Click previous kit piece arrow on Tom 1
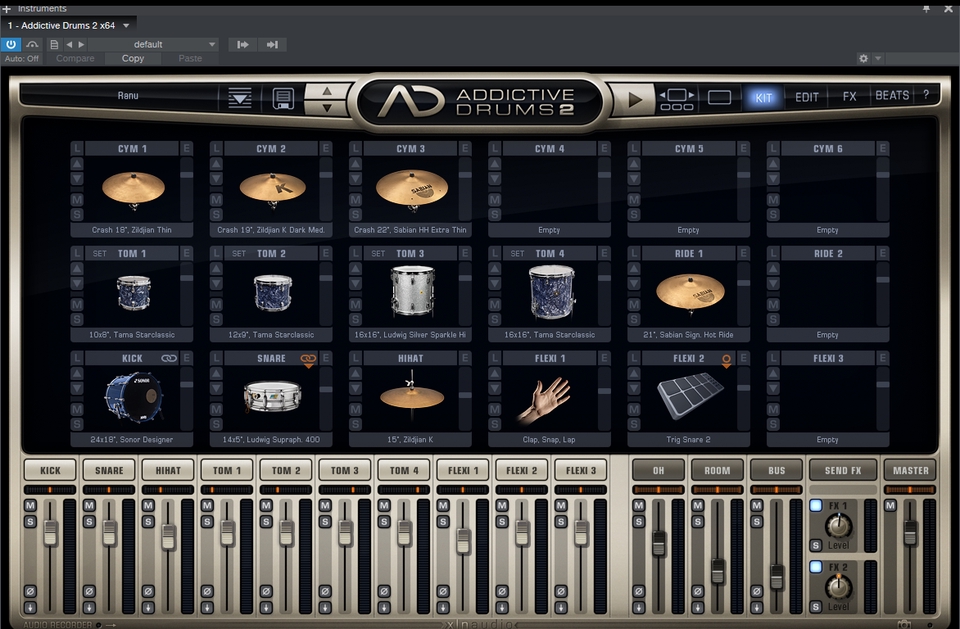Image resolution: width=960 pixels, height=629 pixels. pos(77,268)
